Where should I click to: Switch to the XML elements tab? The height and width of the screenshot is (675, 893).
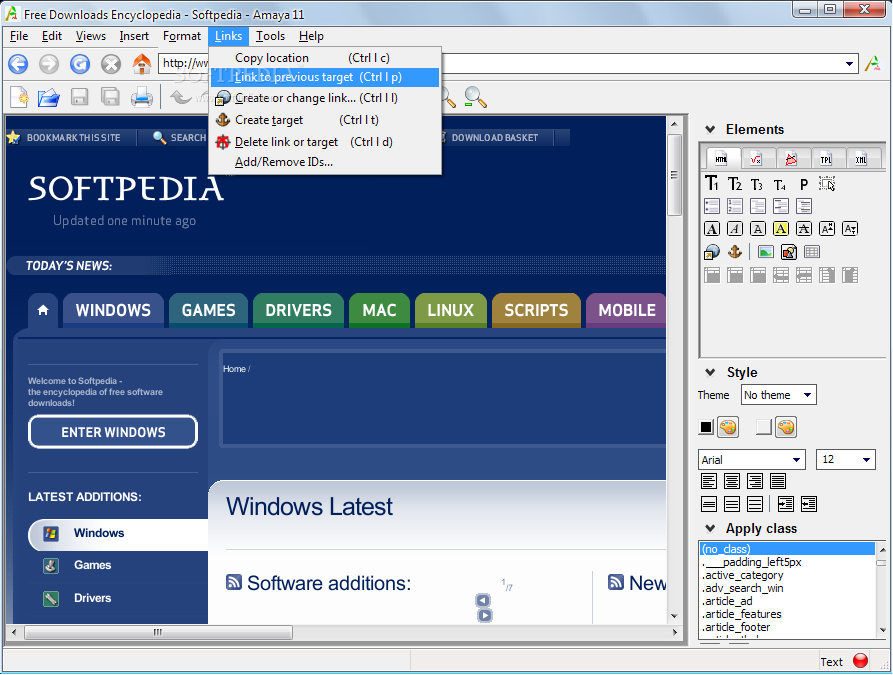pyautogui.click(x=861, y=159)
